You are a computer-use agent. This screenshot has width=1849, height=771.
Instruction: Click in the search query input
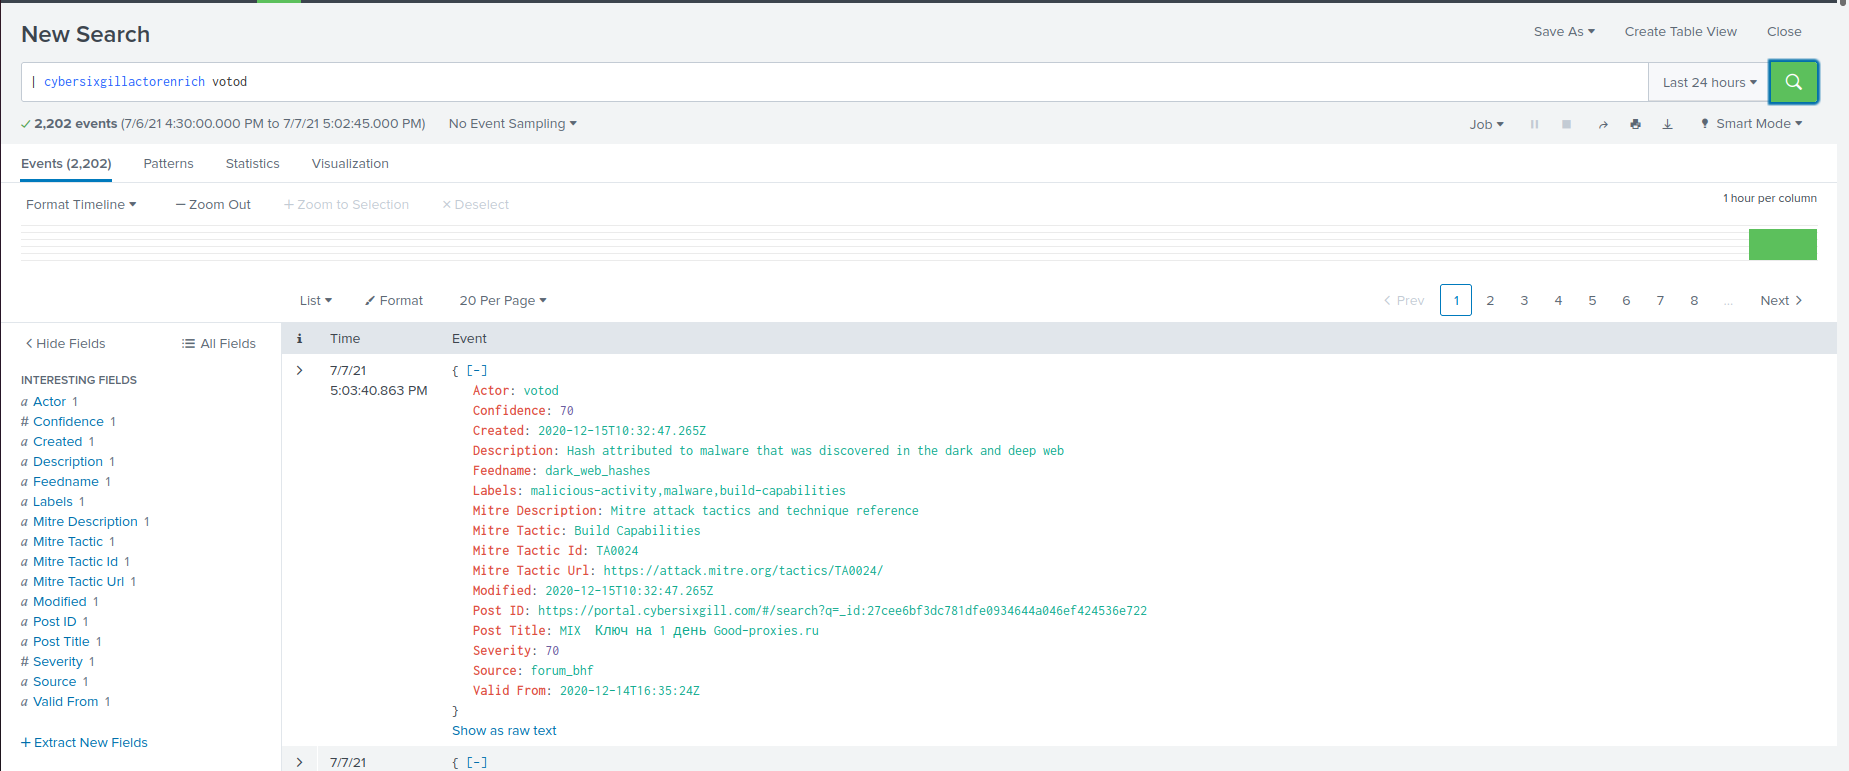point(834,82)
